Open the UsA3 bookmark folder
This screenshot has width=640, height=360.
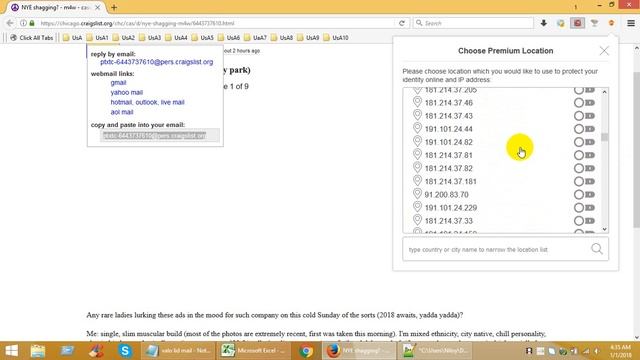pyautogui.click(x=150, y=38)
